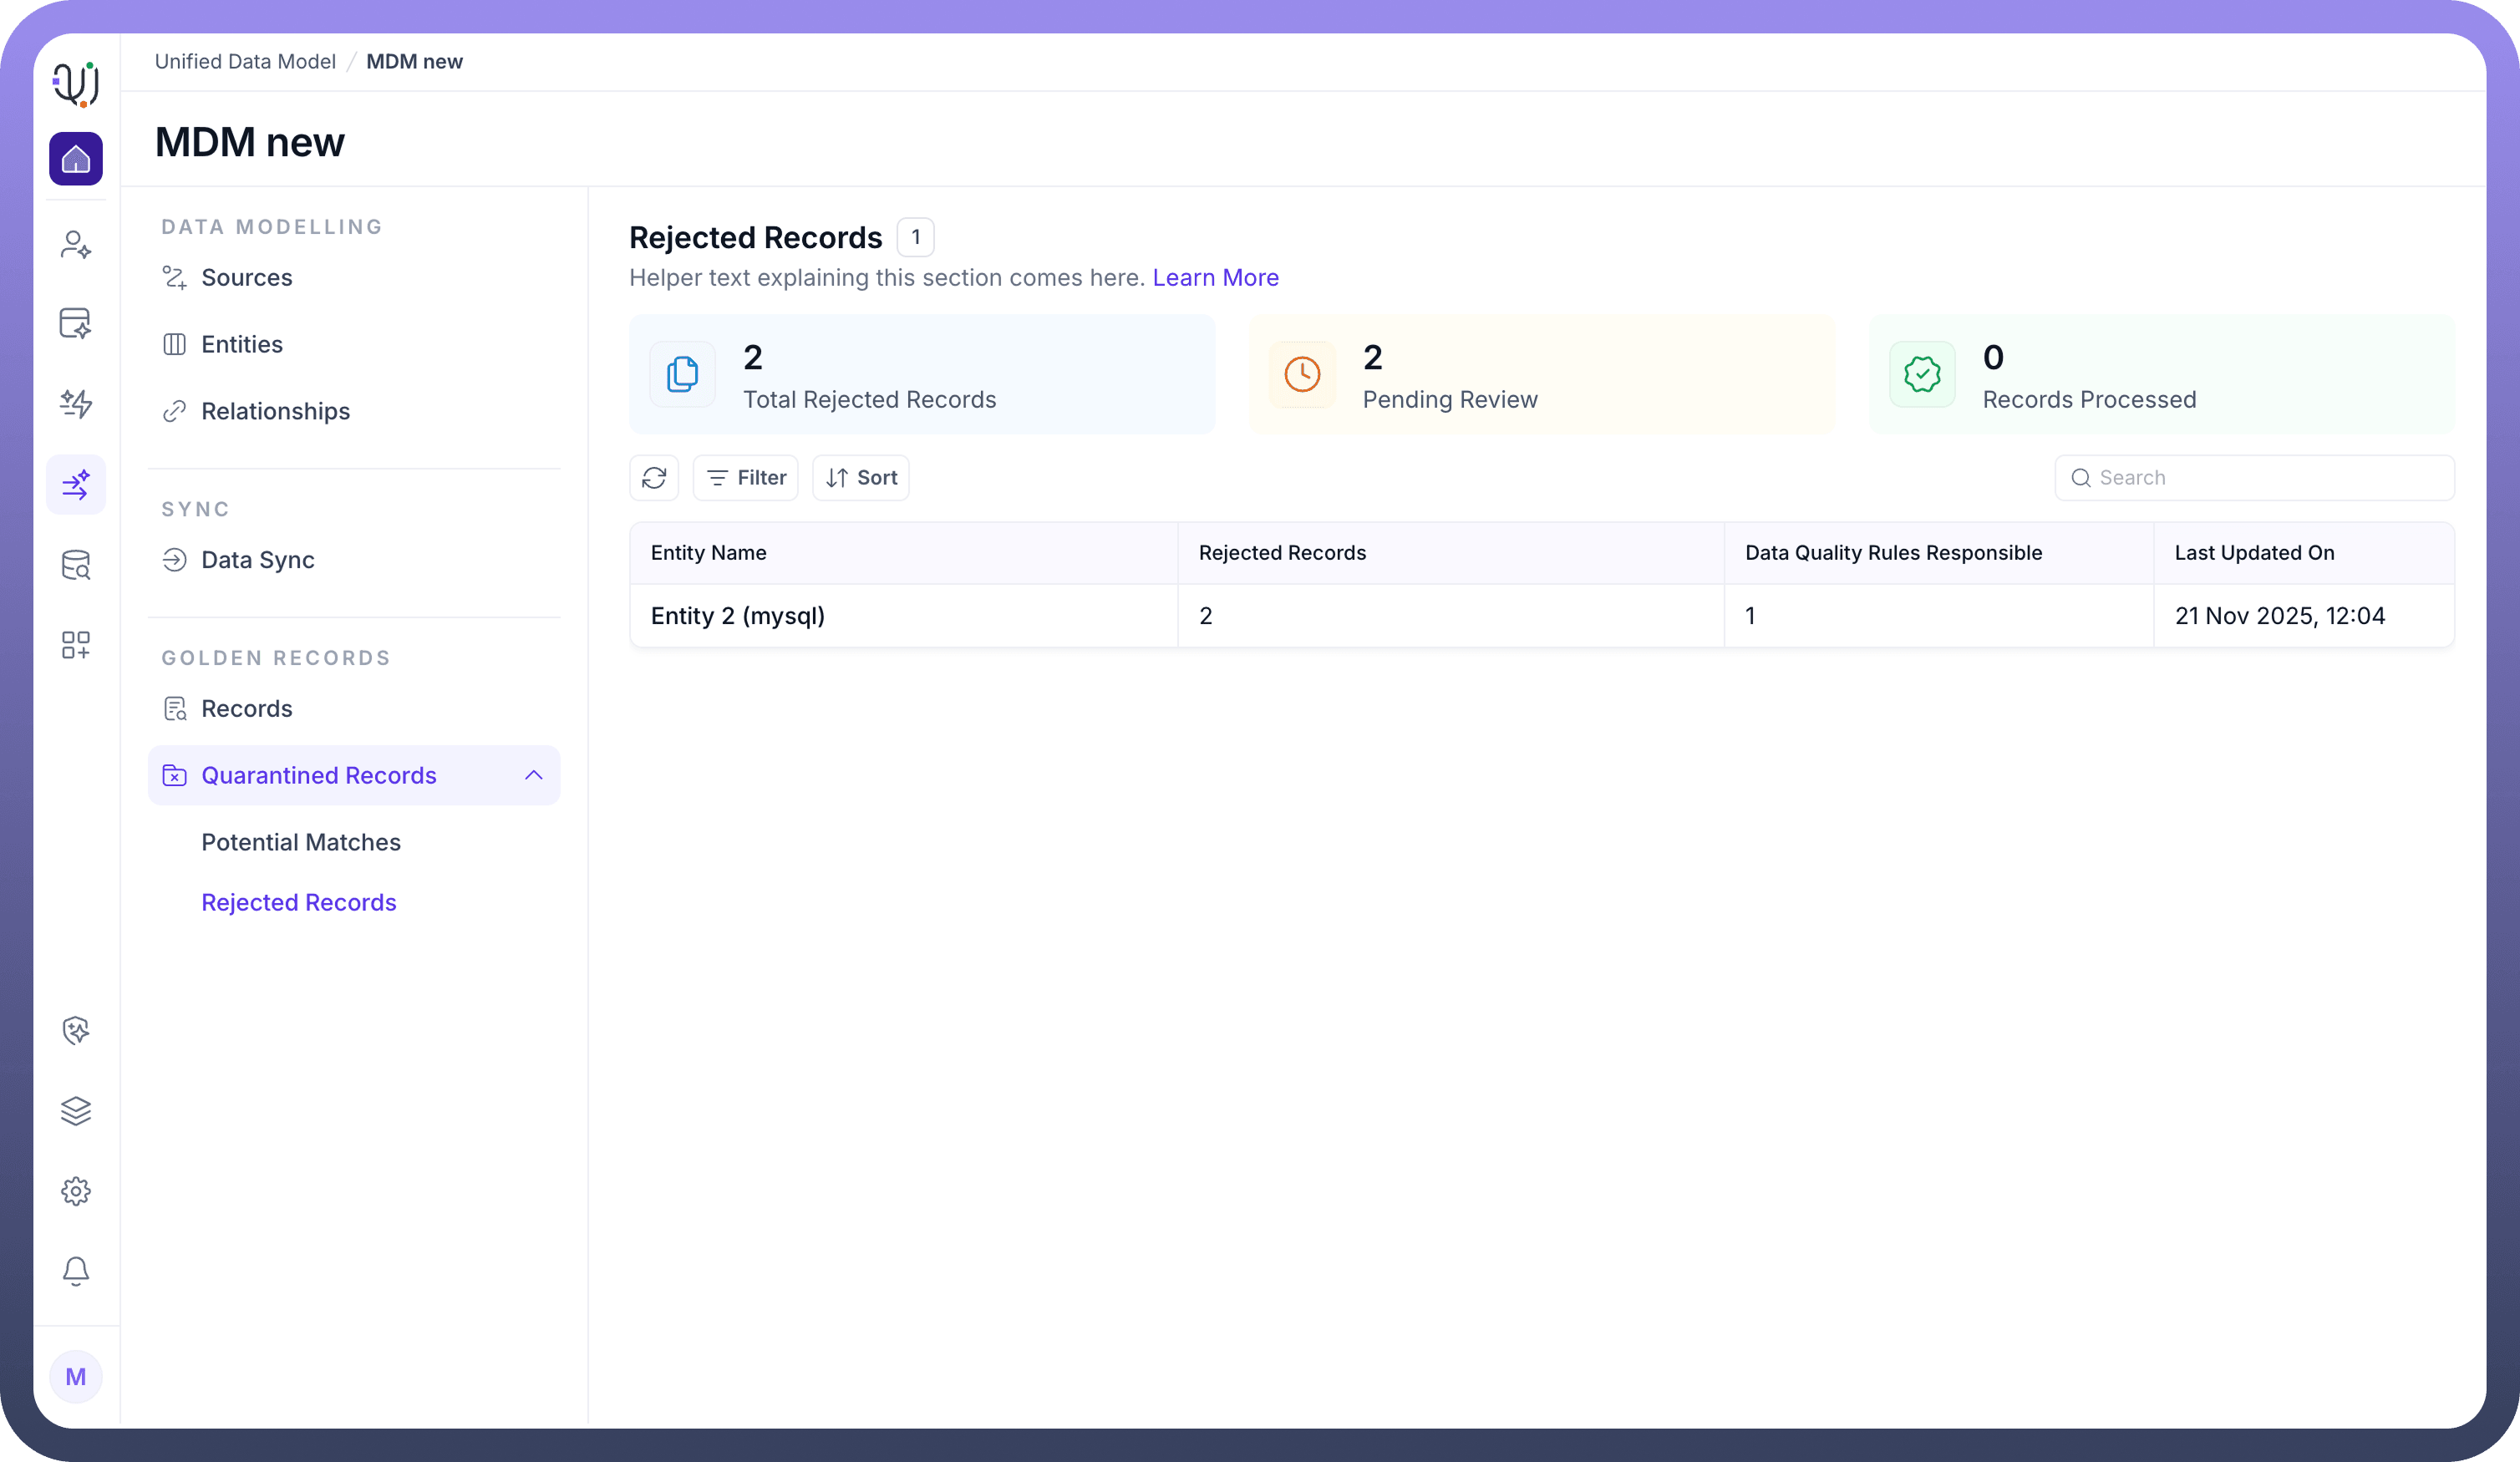The image size is (2520, 1462).
Task: Open the Data Sync page
Action: 258,560
